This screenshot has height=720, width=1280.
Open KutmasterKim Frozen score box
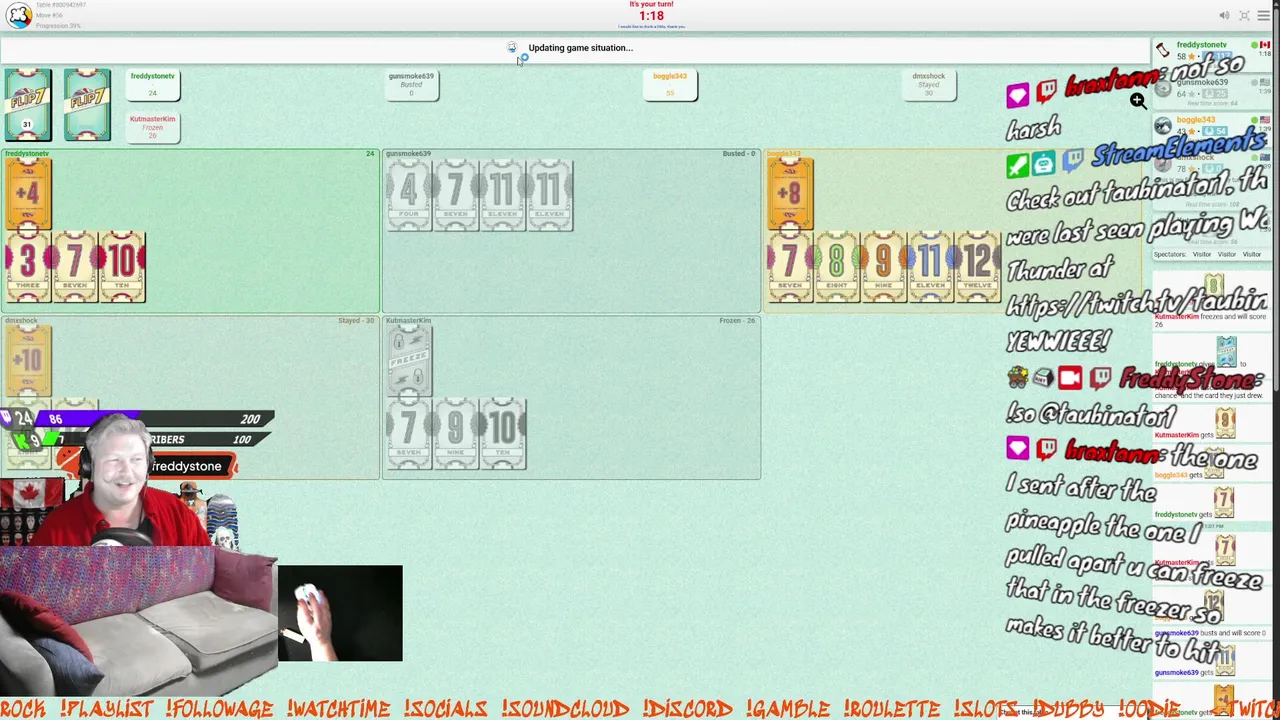coord(153,127)
